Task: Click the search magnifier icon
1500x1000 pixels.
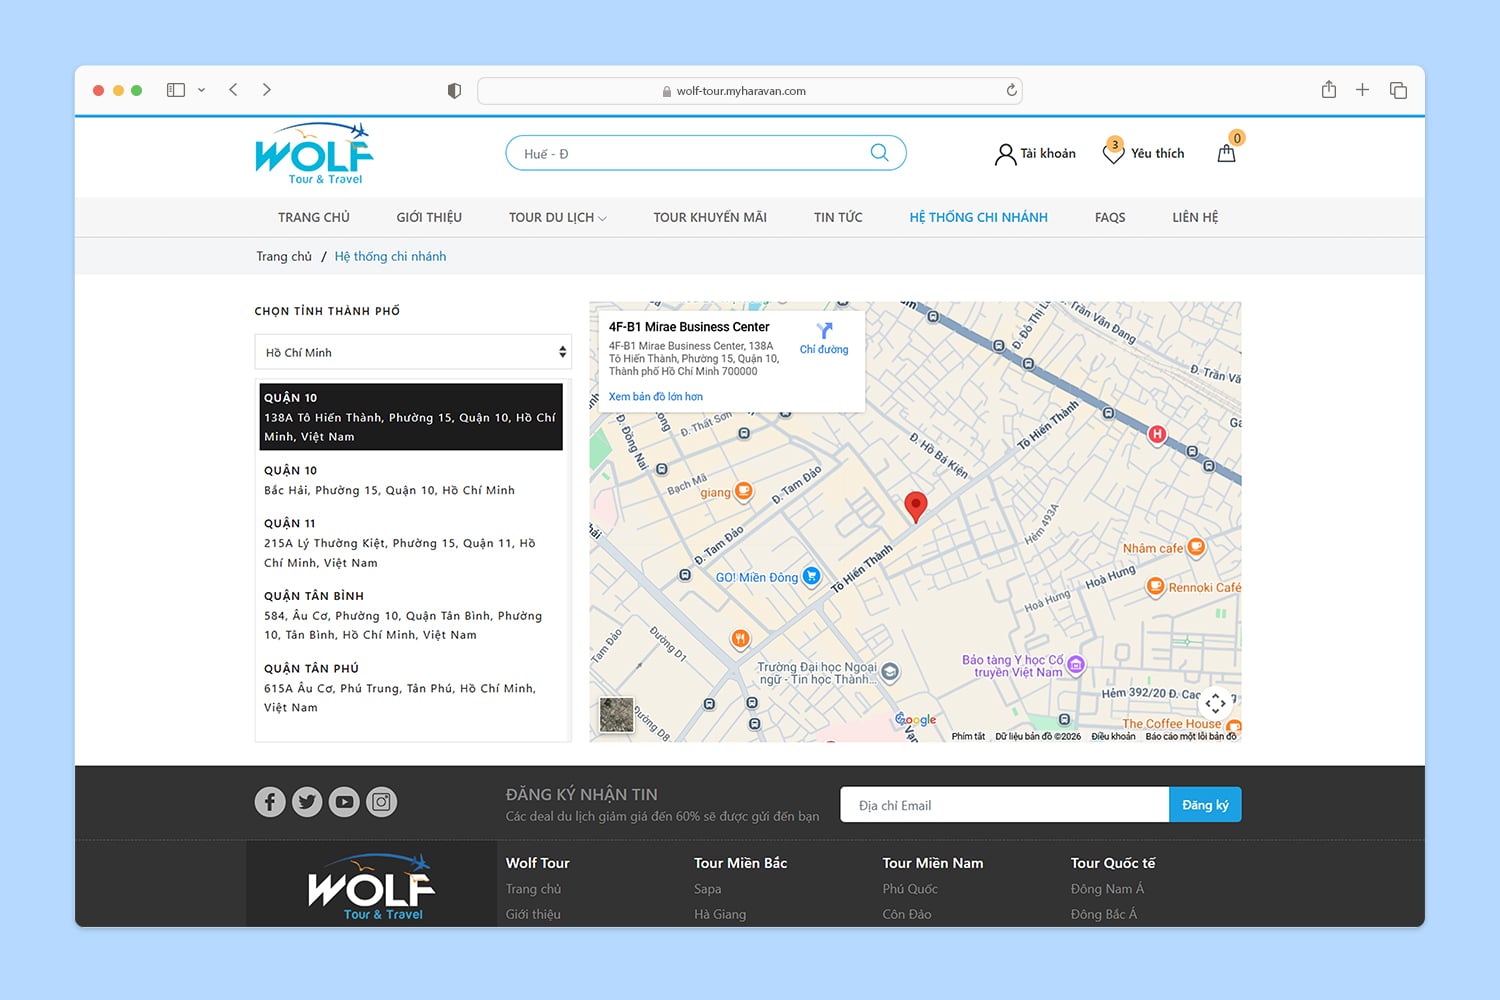Action: (x=878, y=152)
